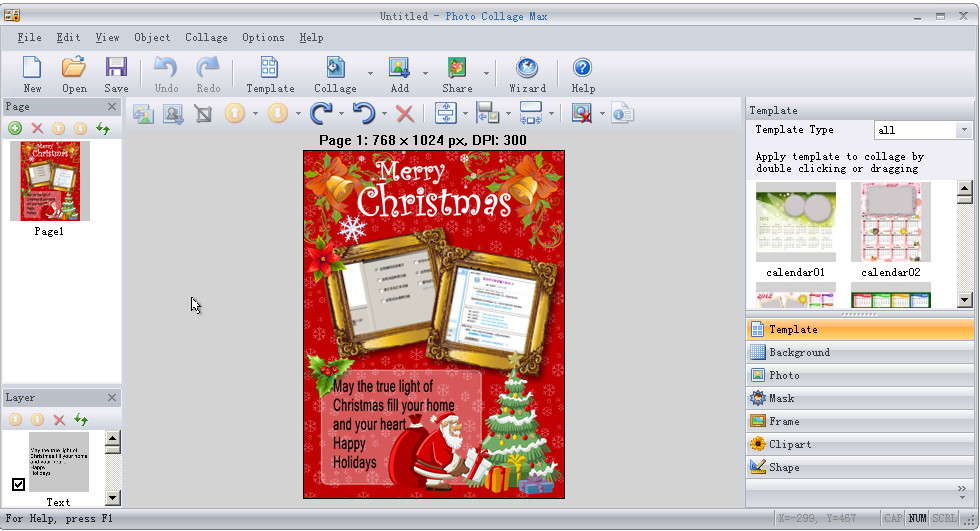Click the properties info icon
This screenshot has height=531, width=980.
point(622,114)
